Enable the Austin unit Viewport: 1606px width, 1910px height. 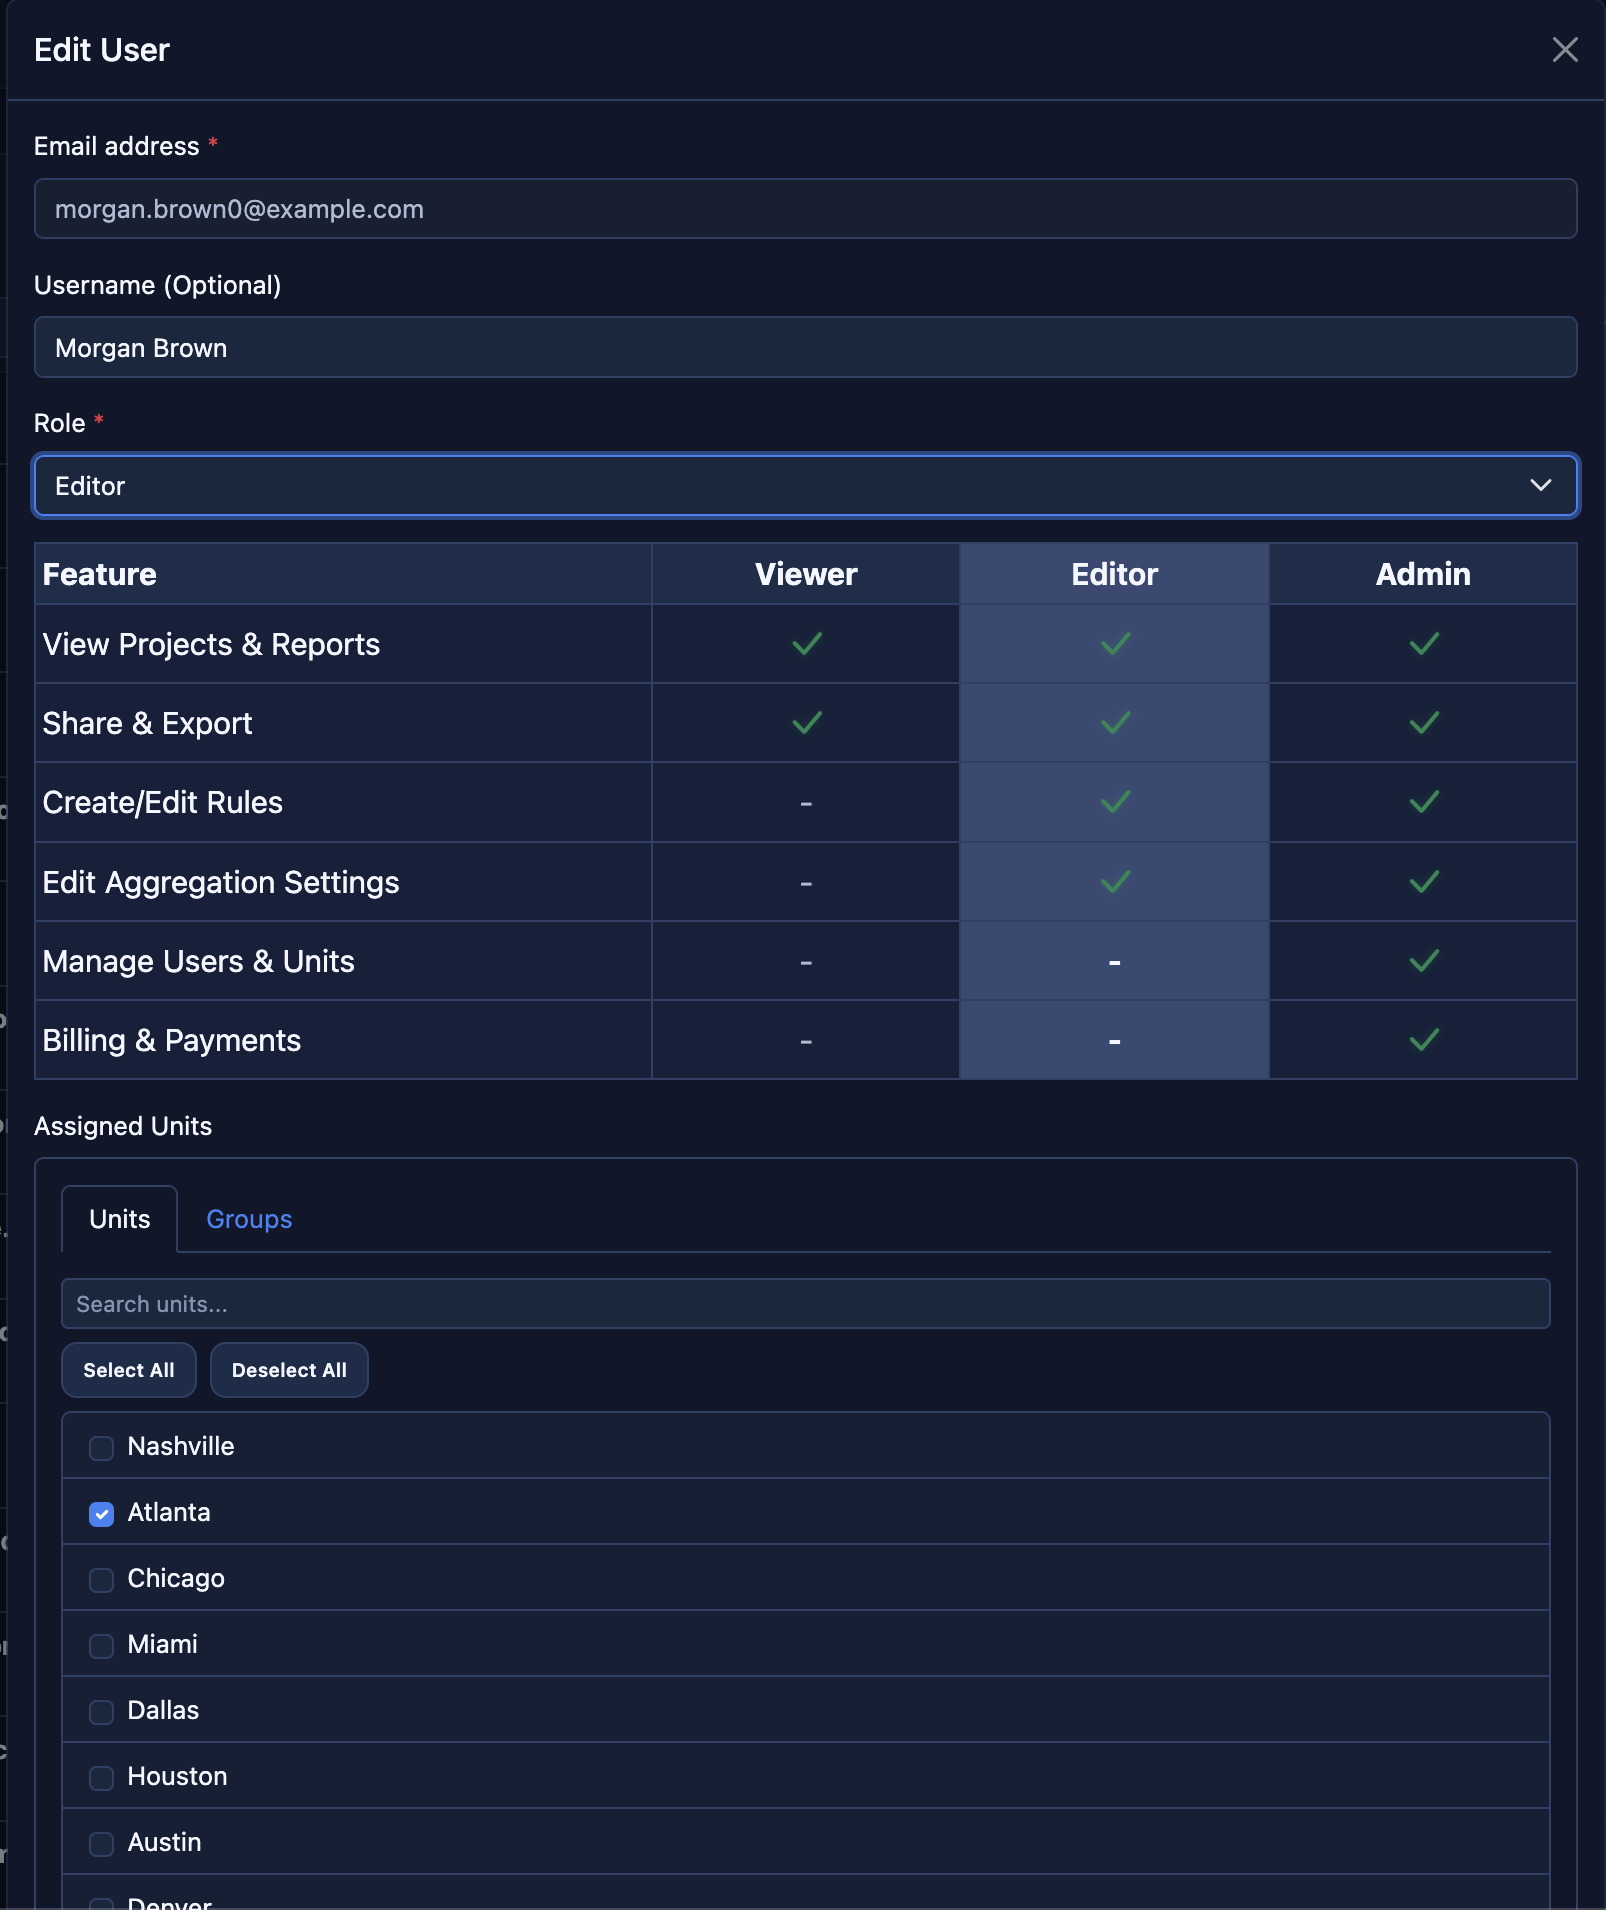(101, 1844)
